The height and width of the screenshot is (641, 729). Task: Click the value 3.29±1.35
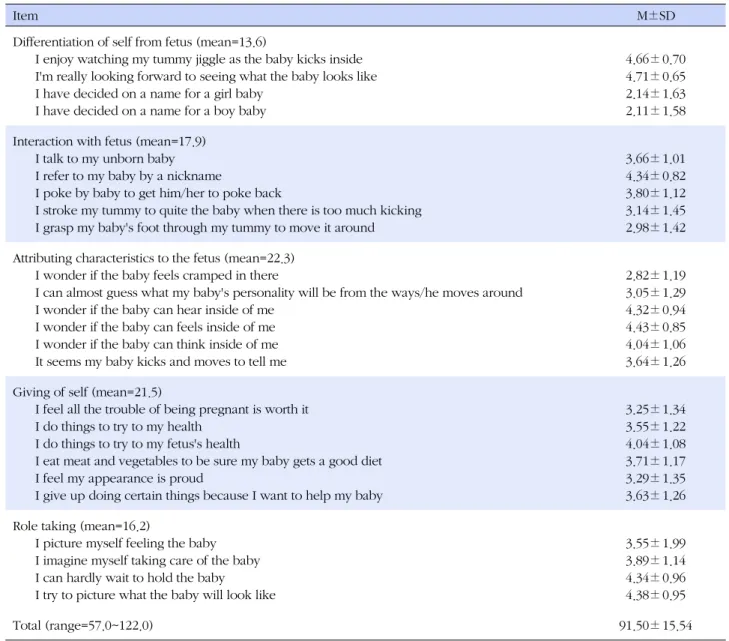tap(656, 478)
